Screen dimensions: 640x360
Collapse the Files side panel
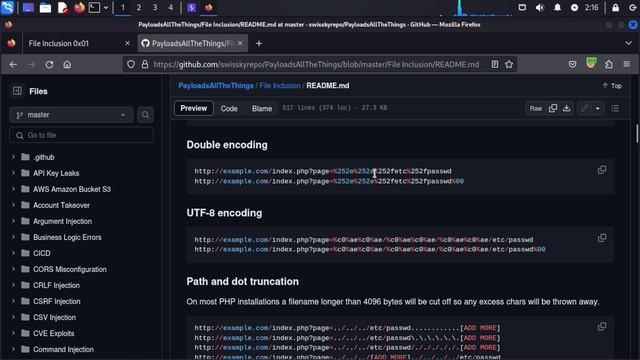coord(17,91)
